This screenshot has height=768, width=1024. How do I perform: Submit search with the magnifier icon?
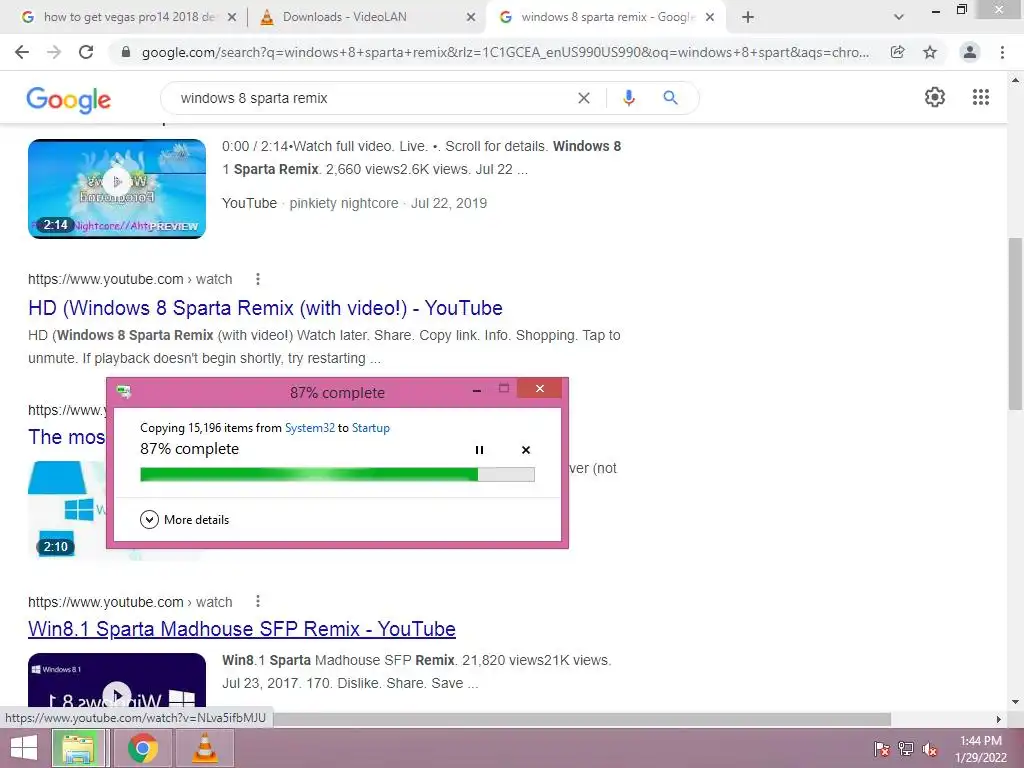pos(670,98)
